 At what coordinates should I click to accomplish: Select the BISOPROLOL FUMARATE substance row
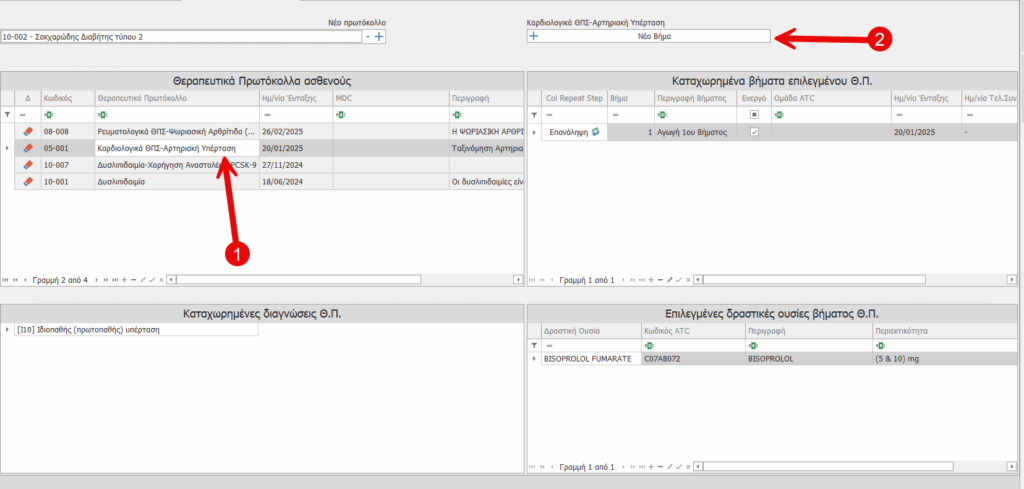click(587, 358)
